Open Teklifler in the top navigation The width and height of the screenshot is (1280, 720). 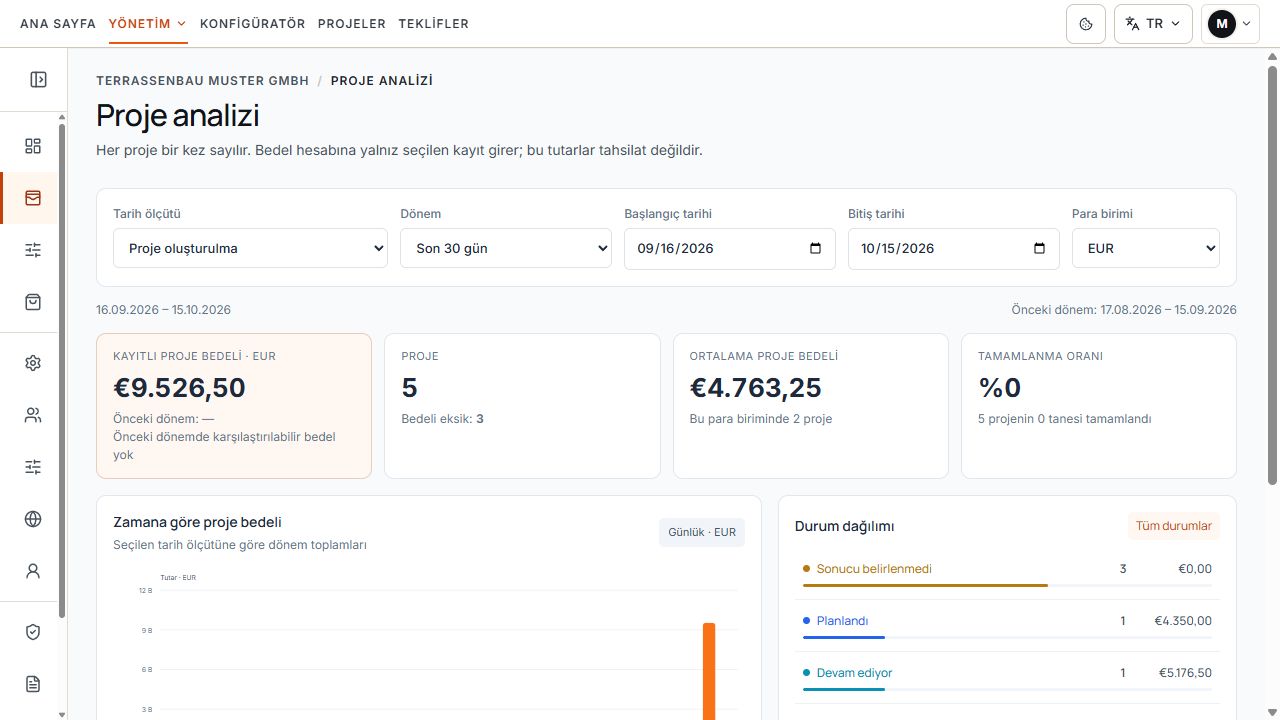[434, 24]
